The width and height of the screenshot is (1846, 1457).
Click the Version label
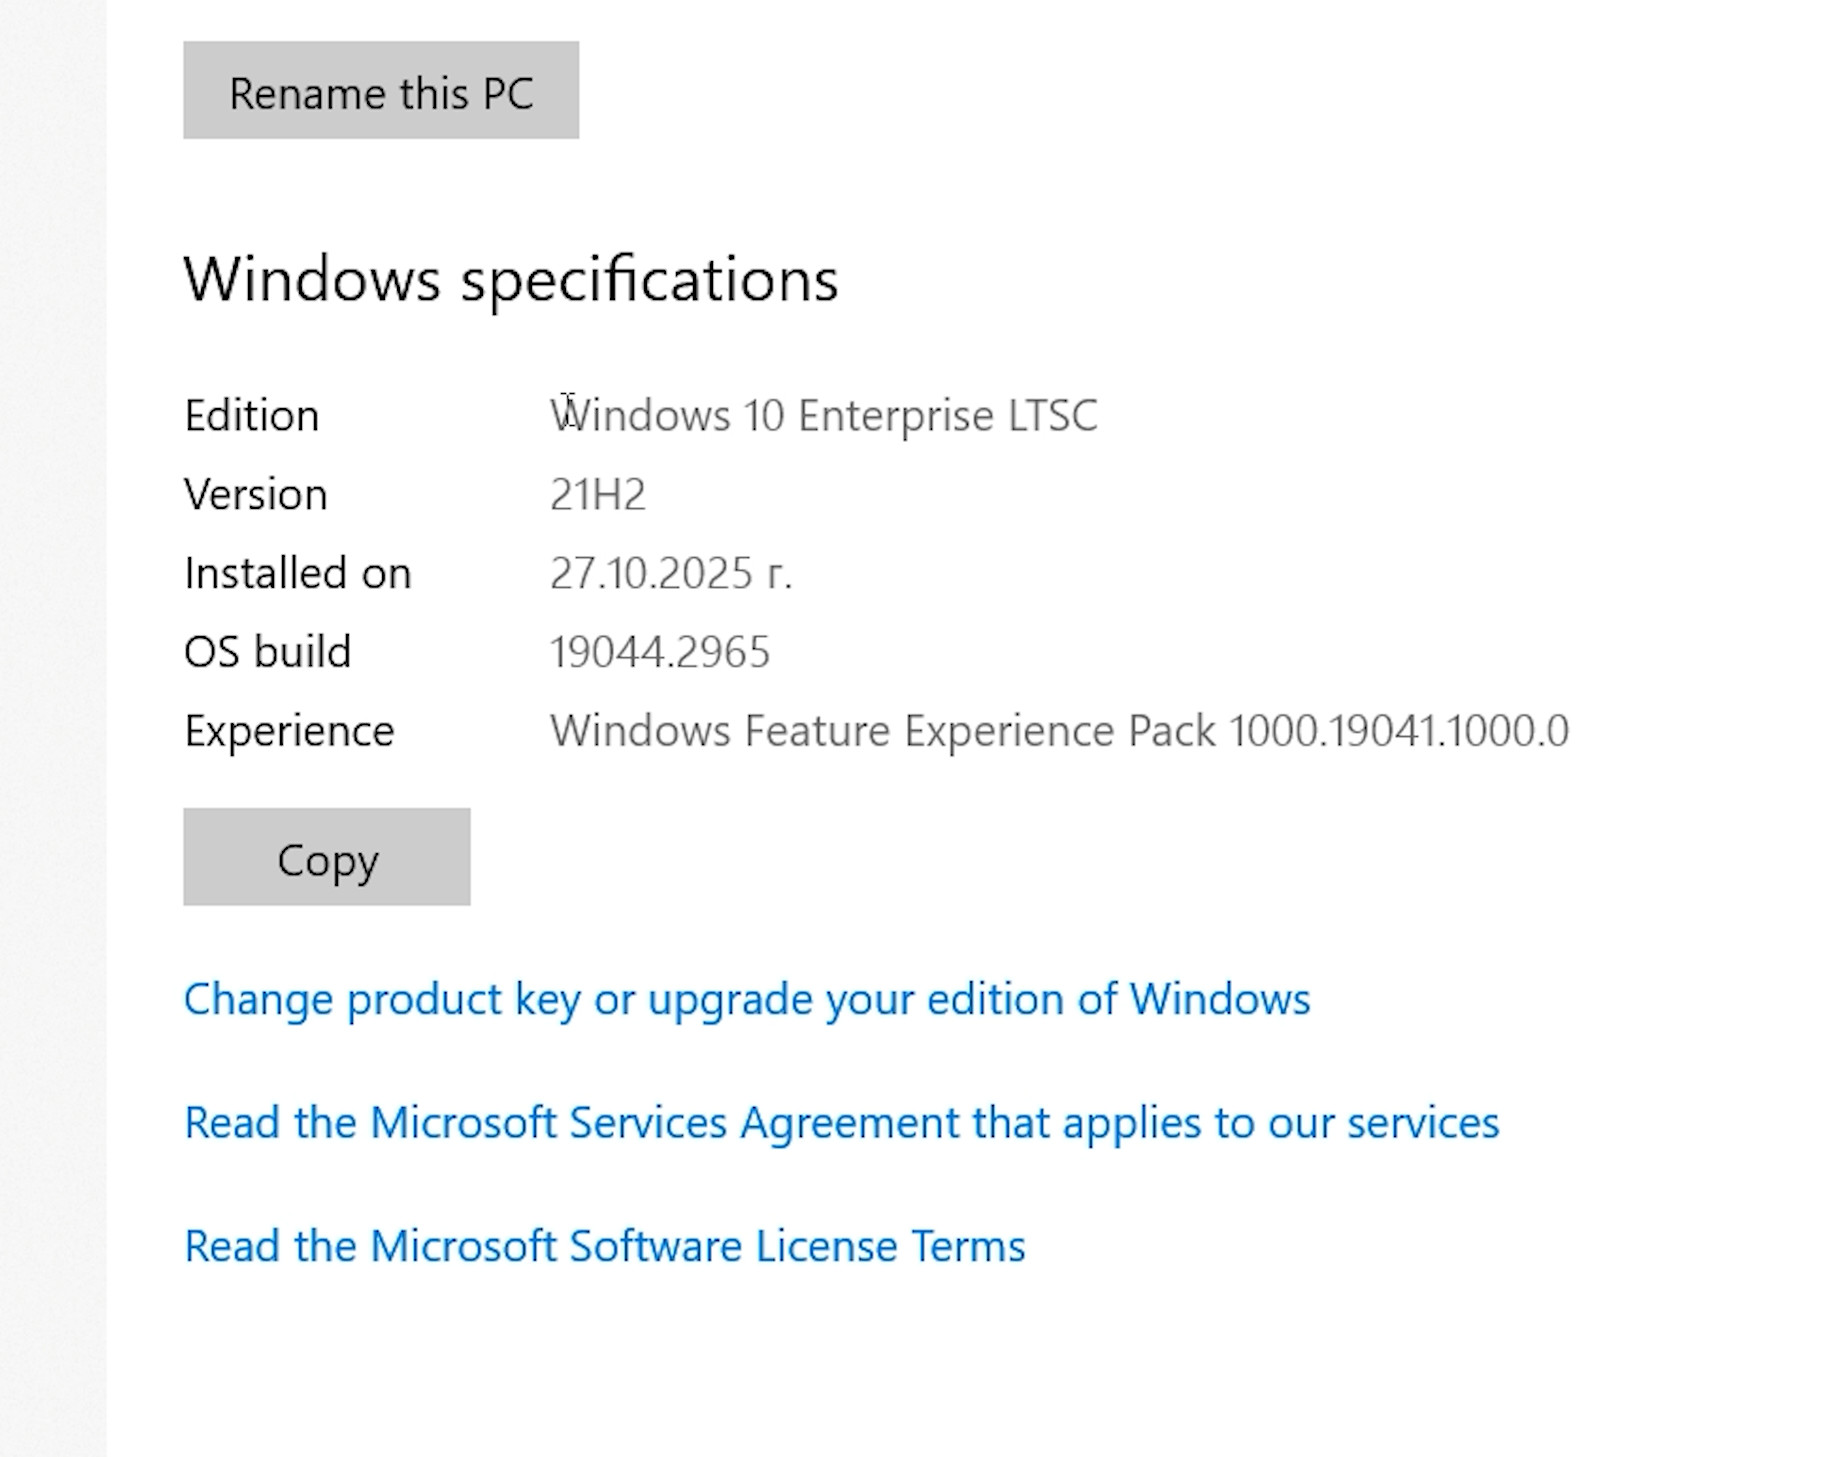tap(255, 495)
